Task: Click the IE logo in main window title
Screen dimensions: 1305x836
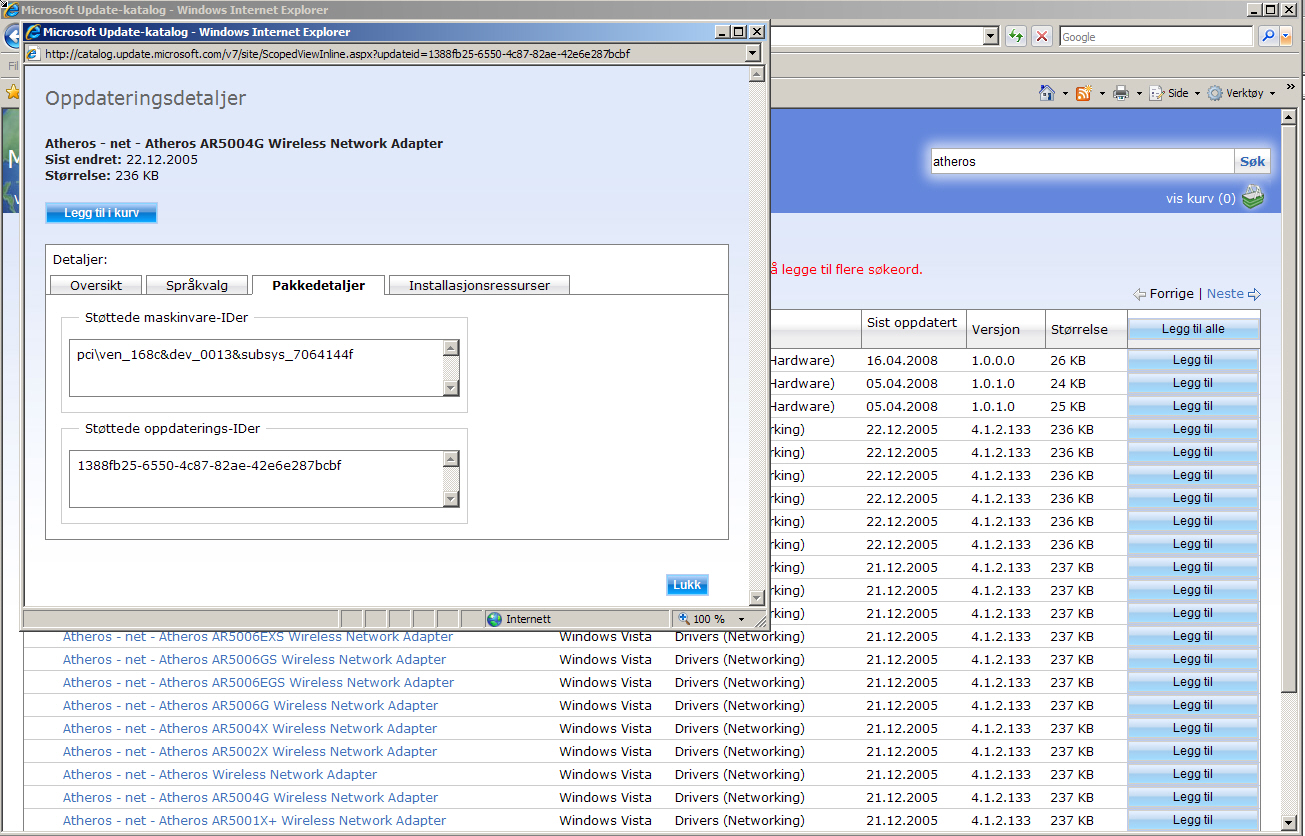Action: point(11,10)
